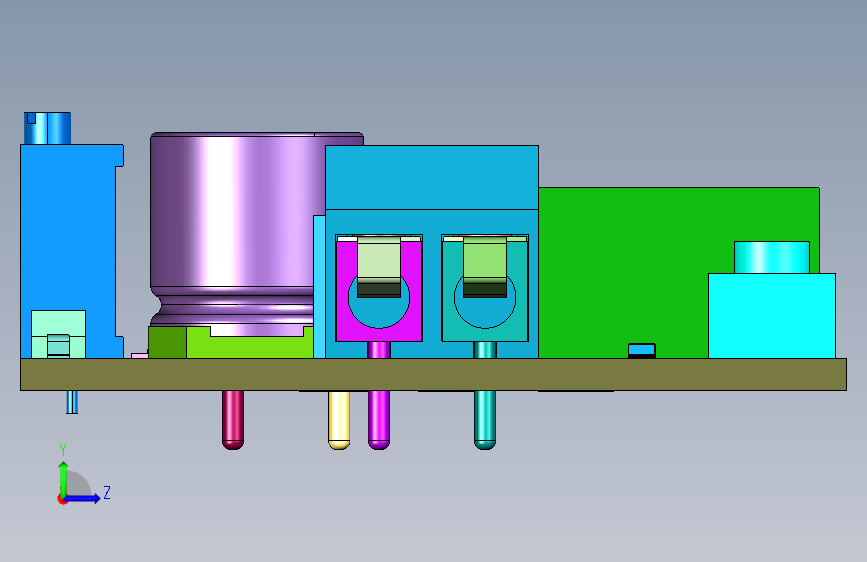Image resolution: width=867 pixels, height=562 pixels.
Task: Select the crimson pin below the board
Action: coord(233,419)
